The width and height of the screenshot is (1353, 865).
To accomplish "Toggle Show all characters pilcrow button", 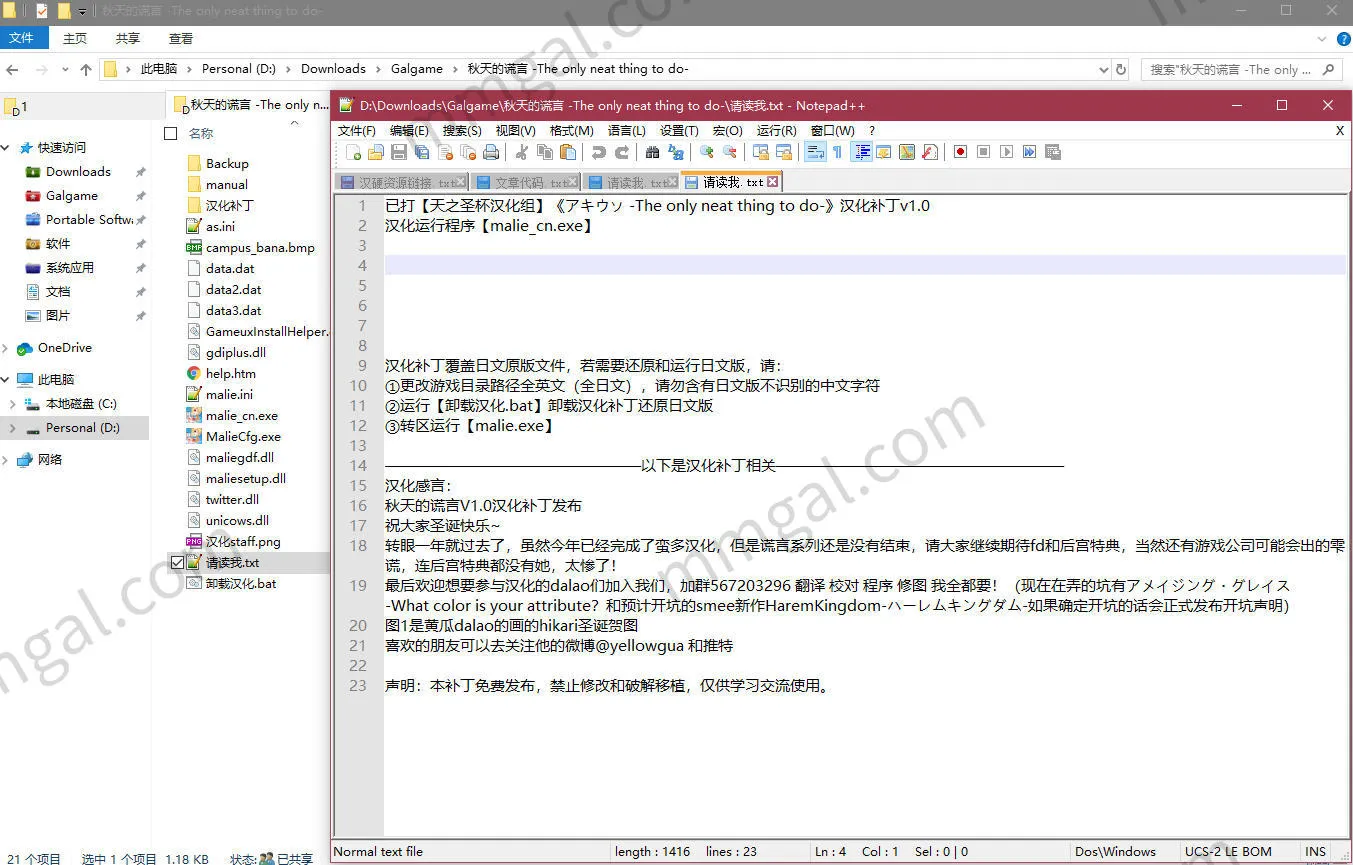I will [837, 152].
